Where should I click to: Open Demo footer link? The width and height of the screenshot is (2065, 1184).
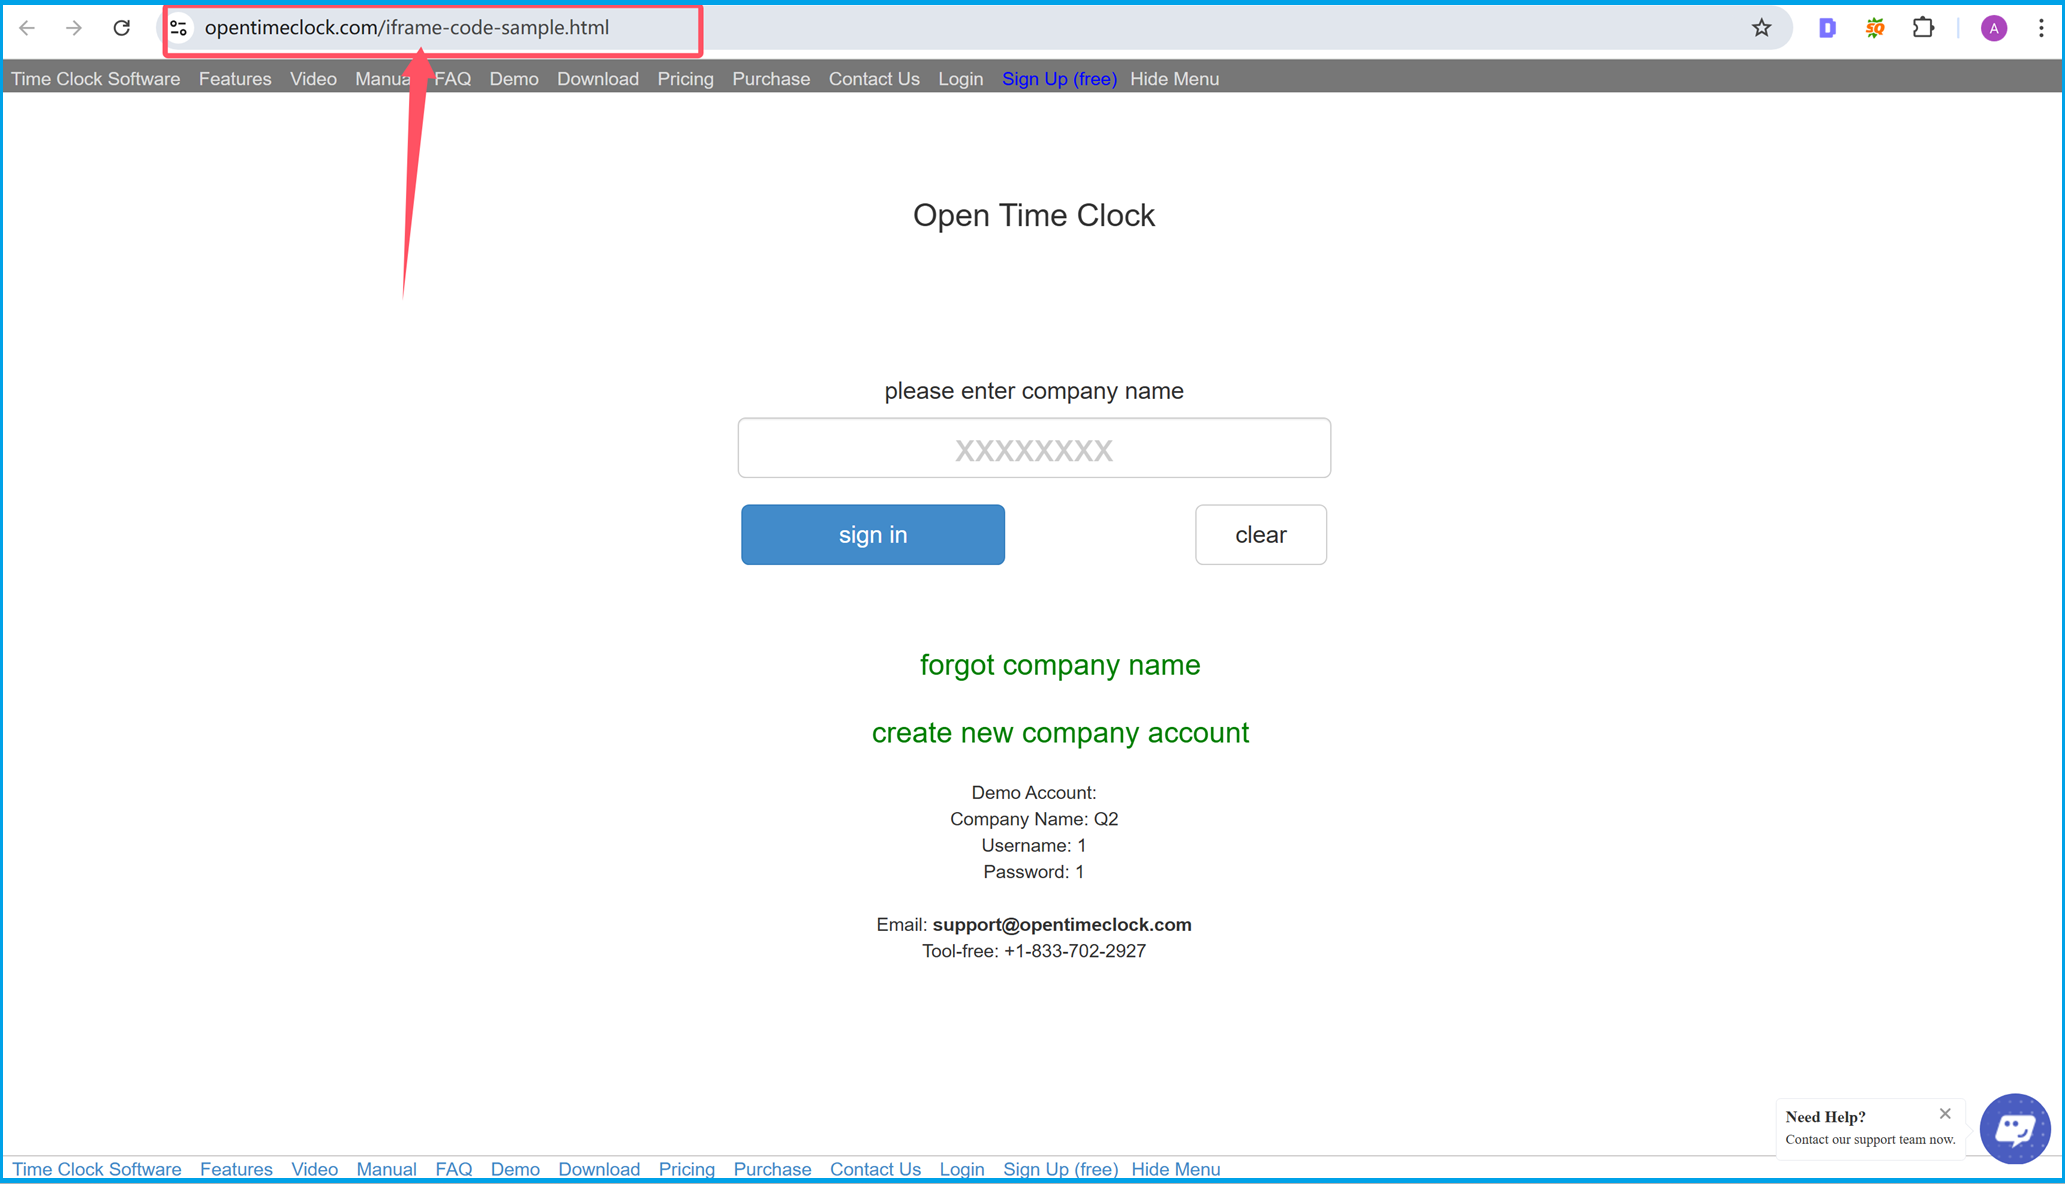click(515, 1169)
